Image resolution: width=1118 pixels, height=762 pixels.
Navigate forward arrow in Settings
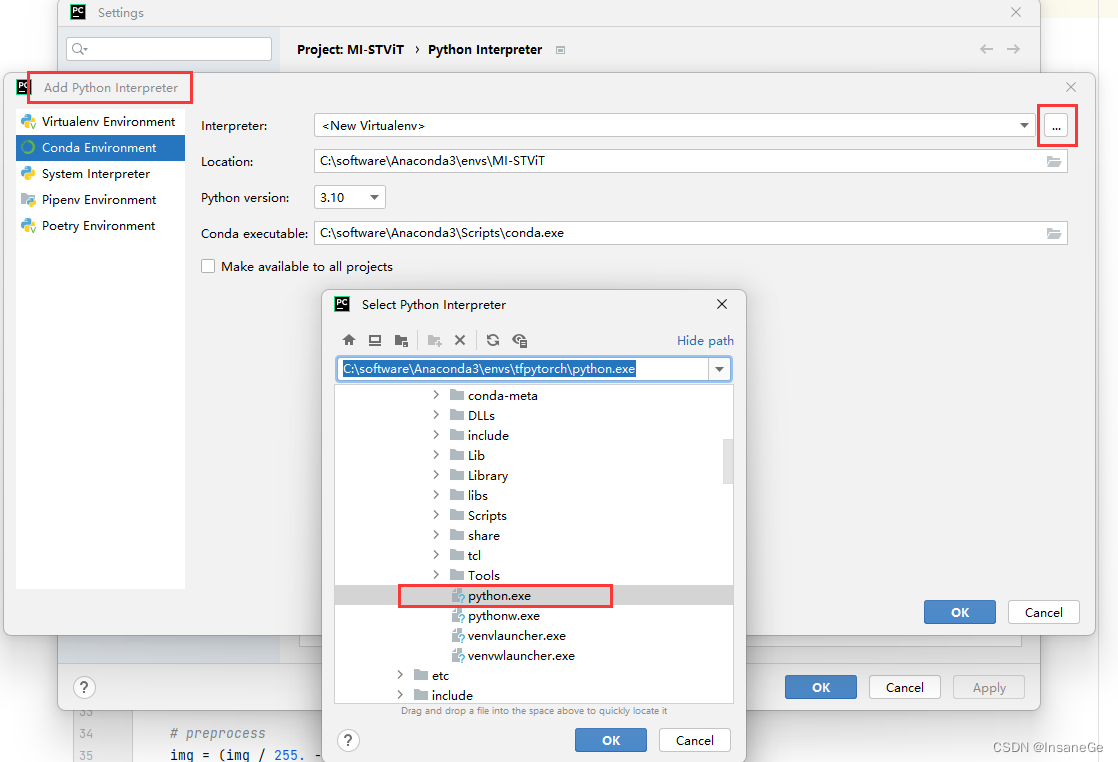(x=1013, y=49)
